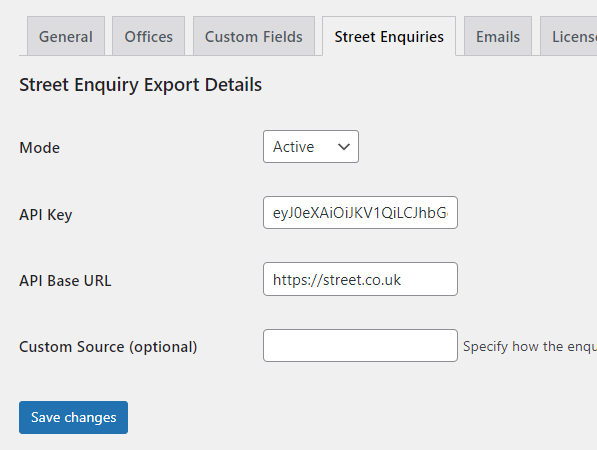The height and width of the screenshot is (450, 597).
Task: Click the 'Specify how the enqu' help text
Action: coord(530,346)
